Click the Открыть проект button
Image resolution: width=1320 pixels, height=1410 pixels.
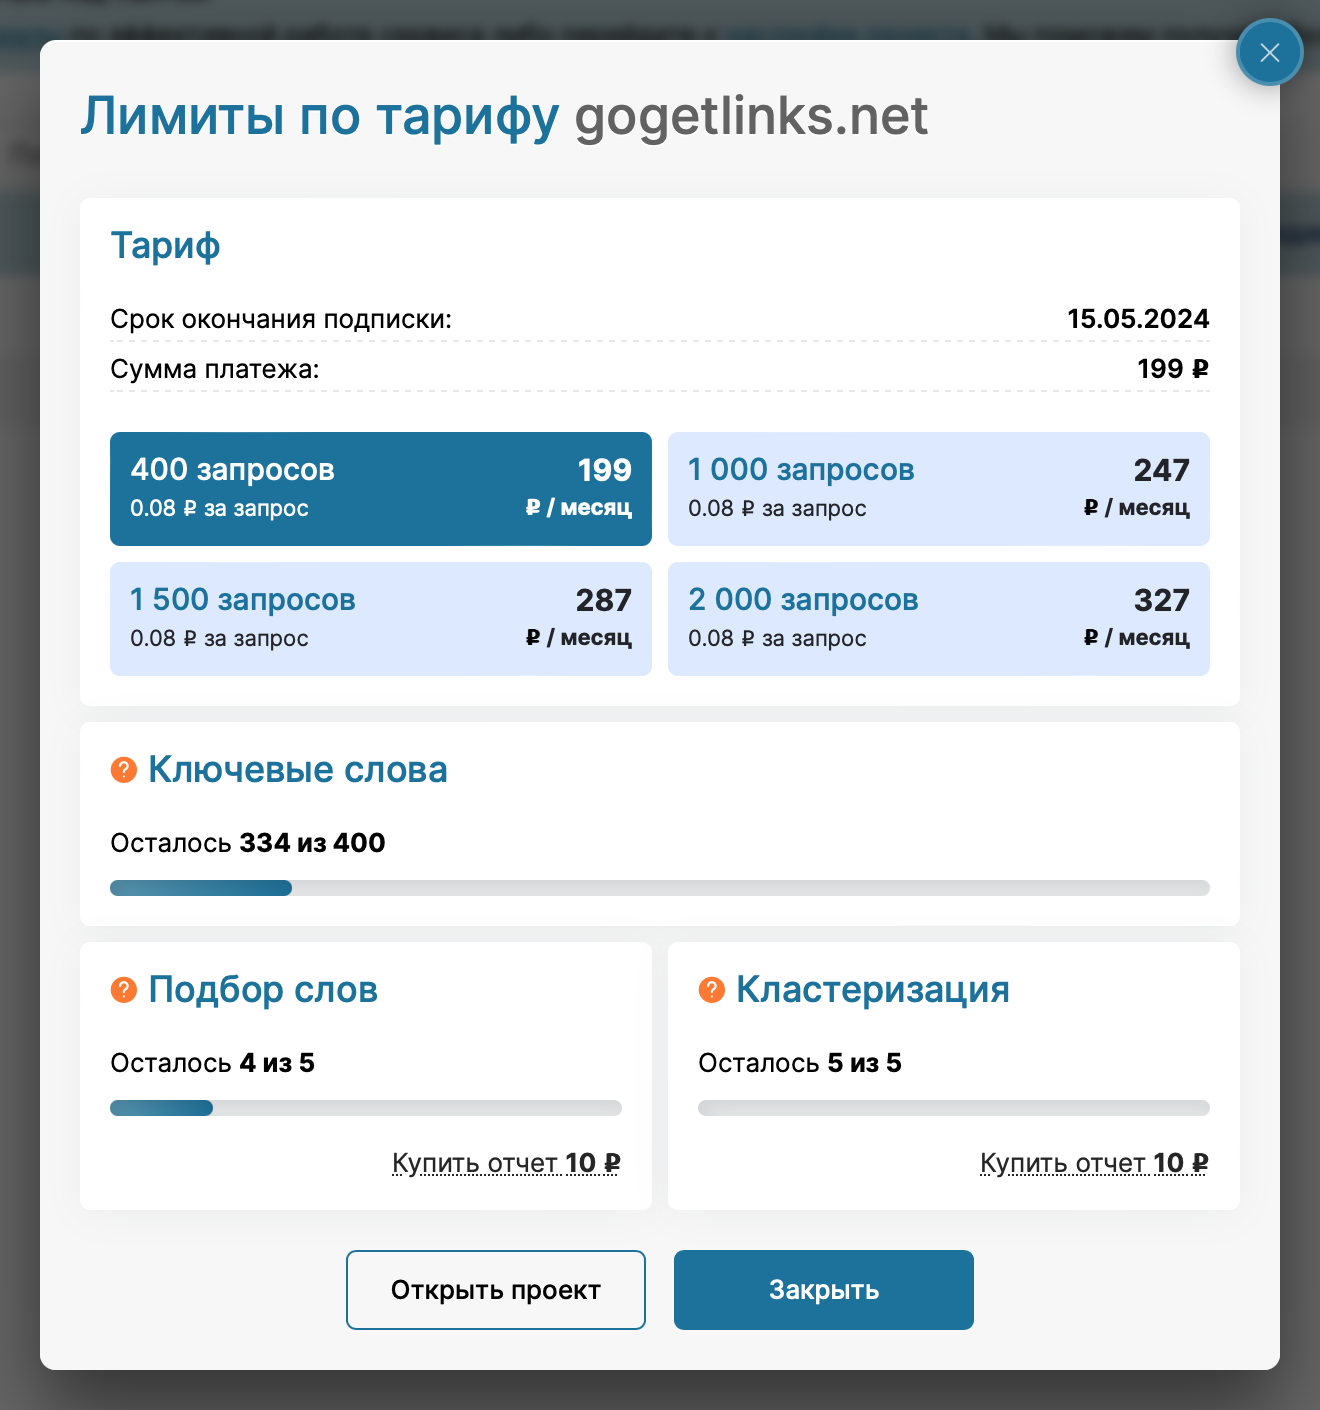coord(495,1290)
